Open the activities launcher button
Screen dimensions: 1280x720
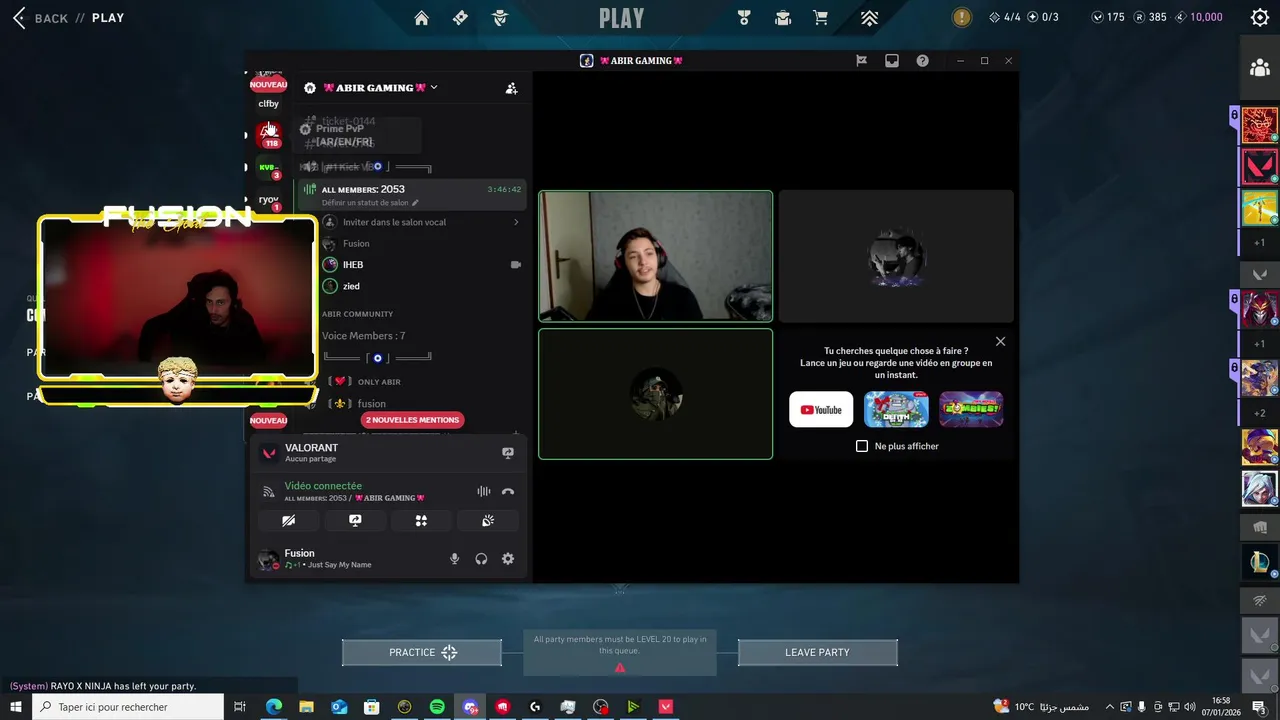(x=421, y=521)
